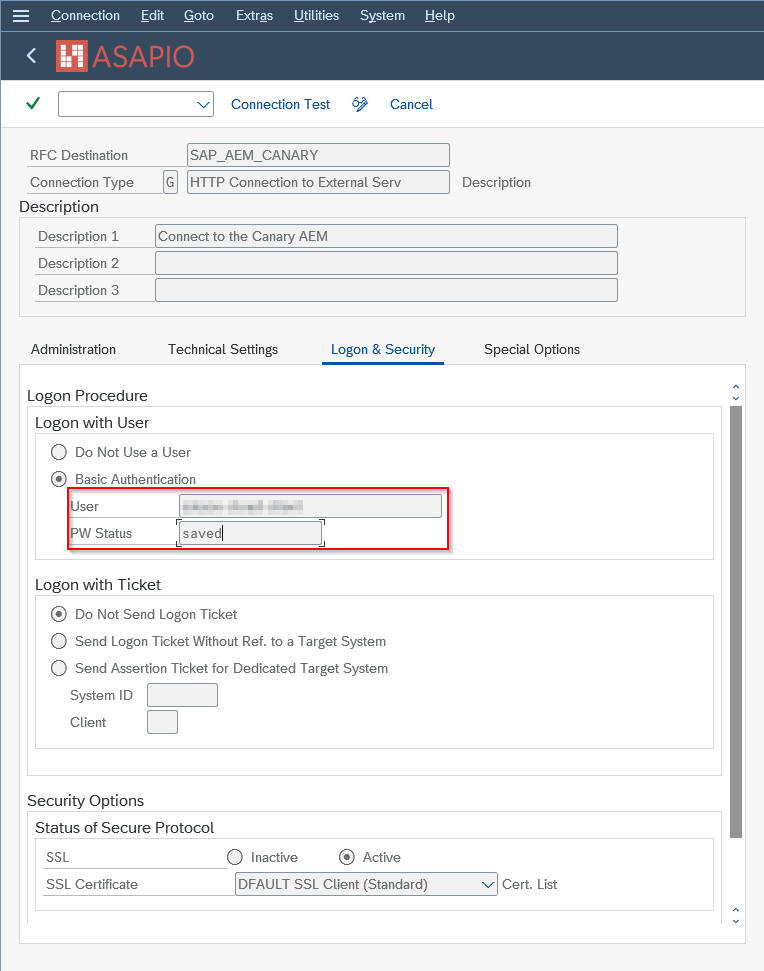Select Do Not Send Logon Ticket
Image resolution: width=764 pixels, height=971 pixels.
click(59, 614)
